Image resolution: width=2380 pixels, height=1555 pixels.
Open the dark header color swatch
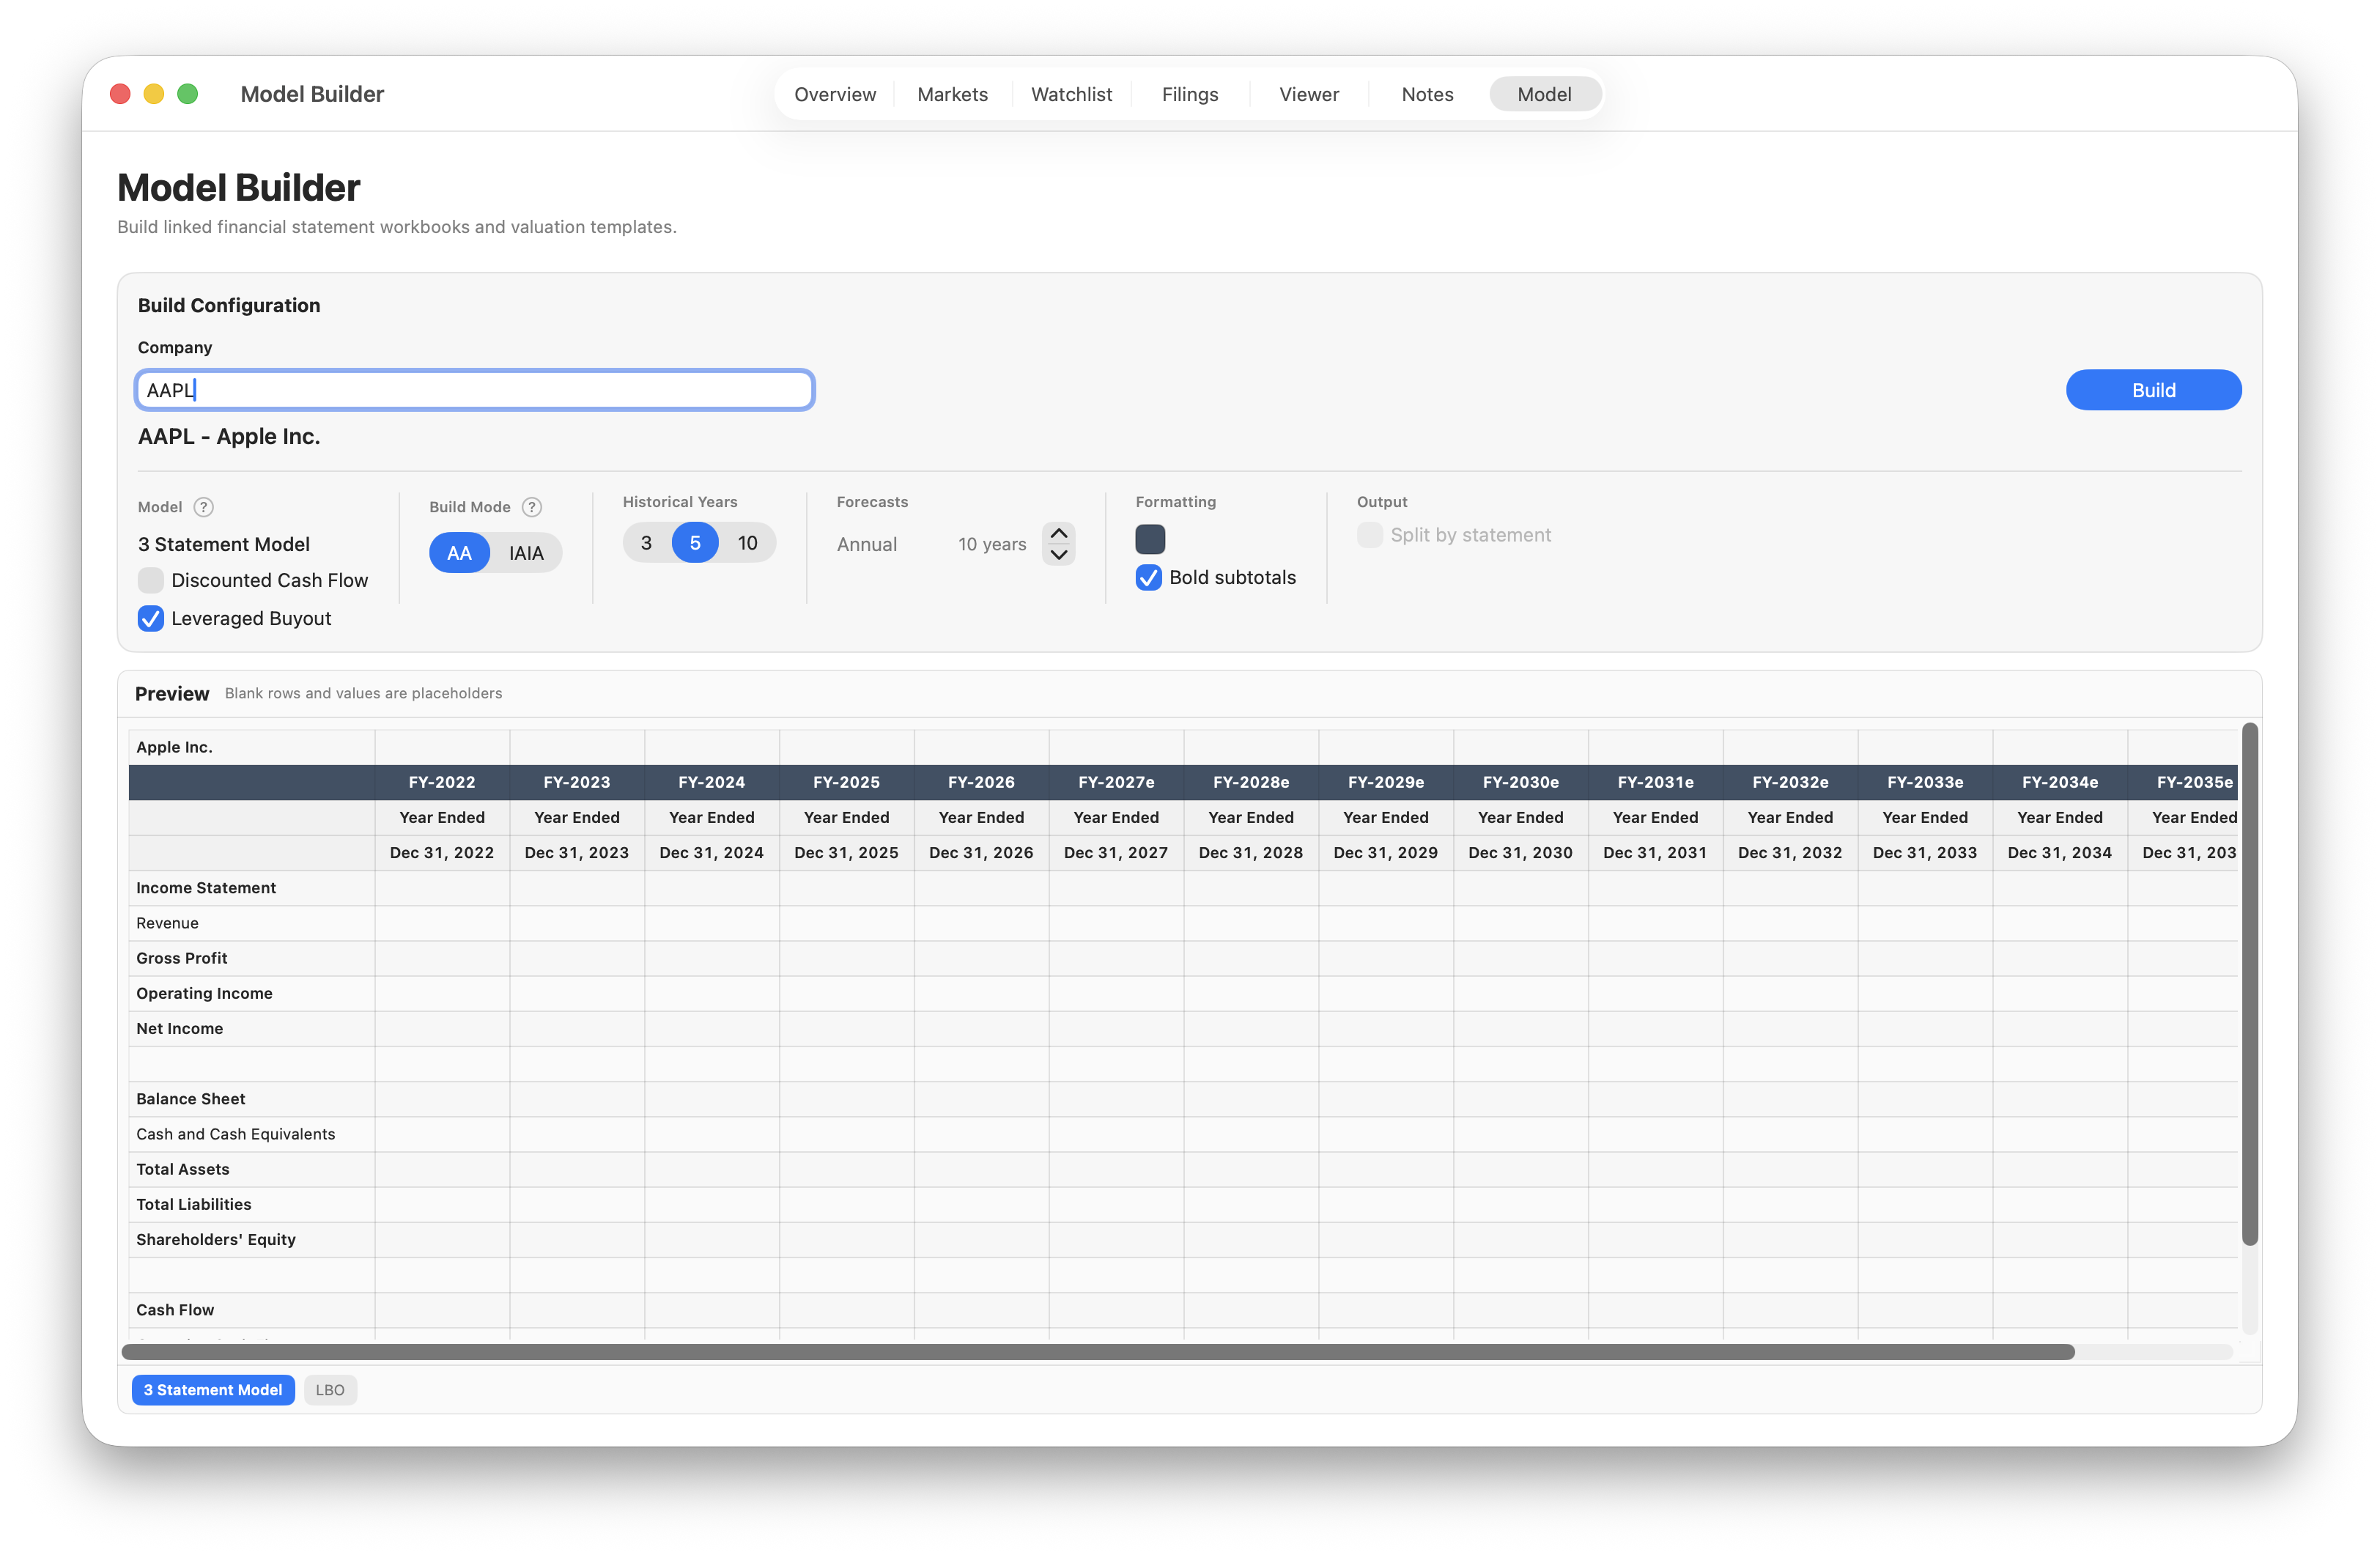[1150, 539]
